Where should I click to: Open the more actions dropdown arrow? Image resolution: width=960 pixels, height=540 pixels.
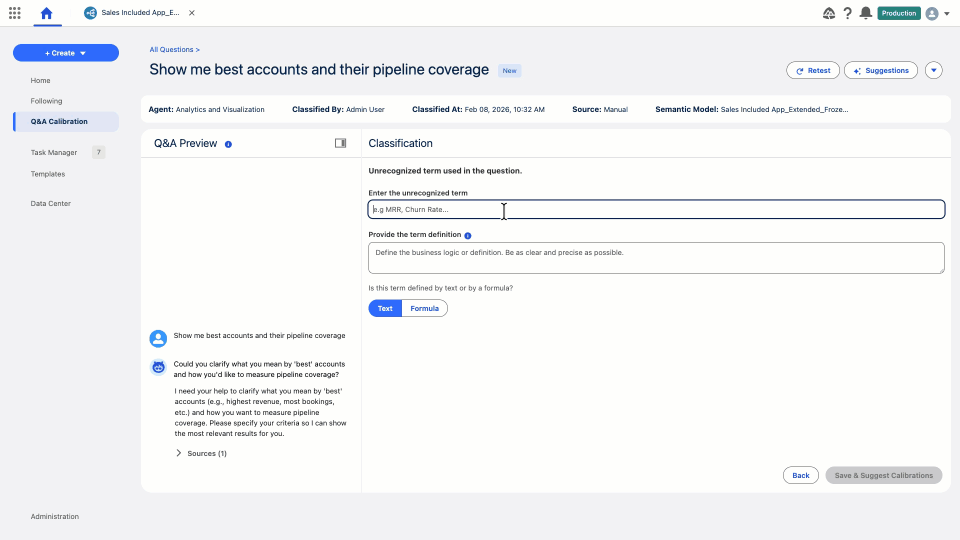click(934, 70)
